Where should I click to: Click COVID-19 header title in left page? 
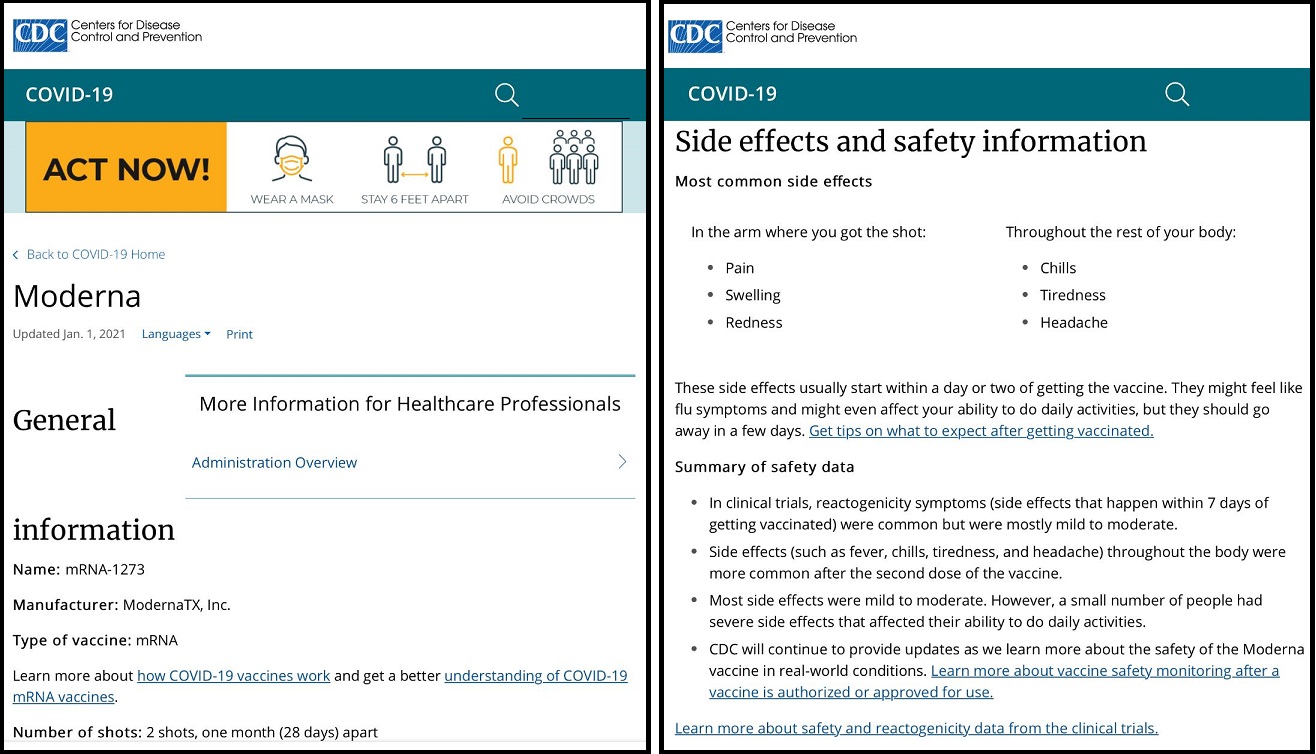[69, 95]
